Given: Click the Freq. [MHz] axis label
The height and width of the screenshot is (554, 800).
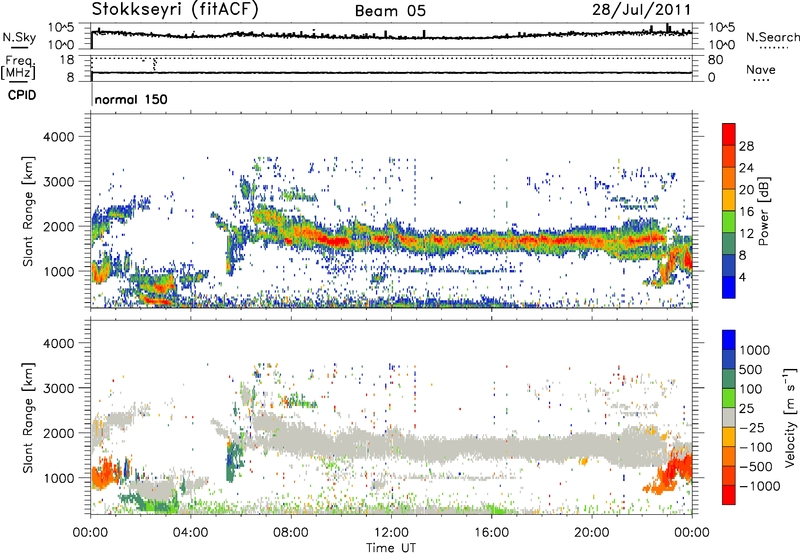Looking at the screenshot, I should (x=19, y=68).
